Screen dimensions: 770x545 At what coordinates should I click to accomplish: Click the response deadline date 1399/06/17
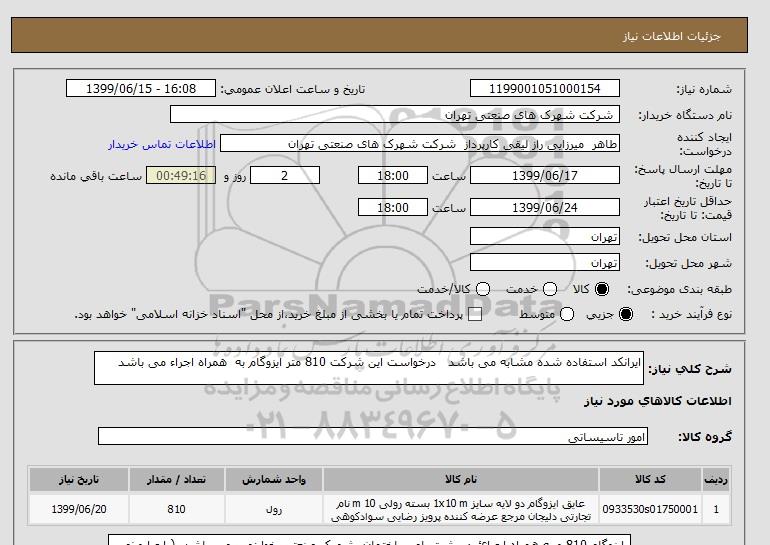[545, 175]
